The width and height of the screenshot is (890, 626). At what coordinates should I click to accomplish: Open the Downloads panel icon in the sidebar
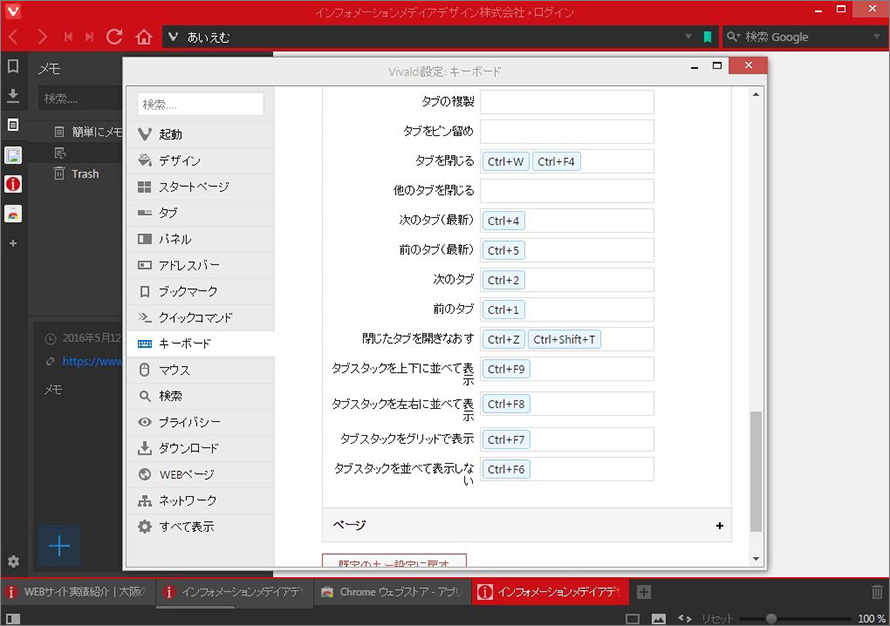(13, 95)
